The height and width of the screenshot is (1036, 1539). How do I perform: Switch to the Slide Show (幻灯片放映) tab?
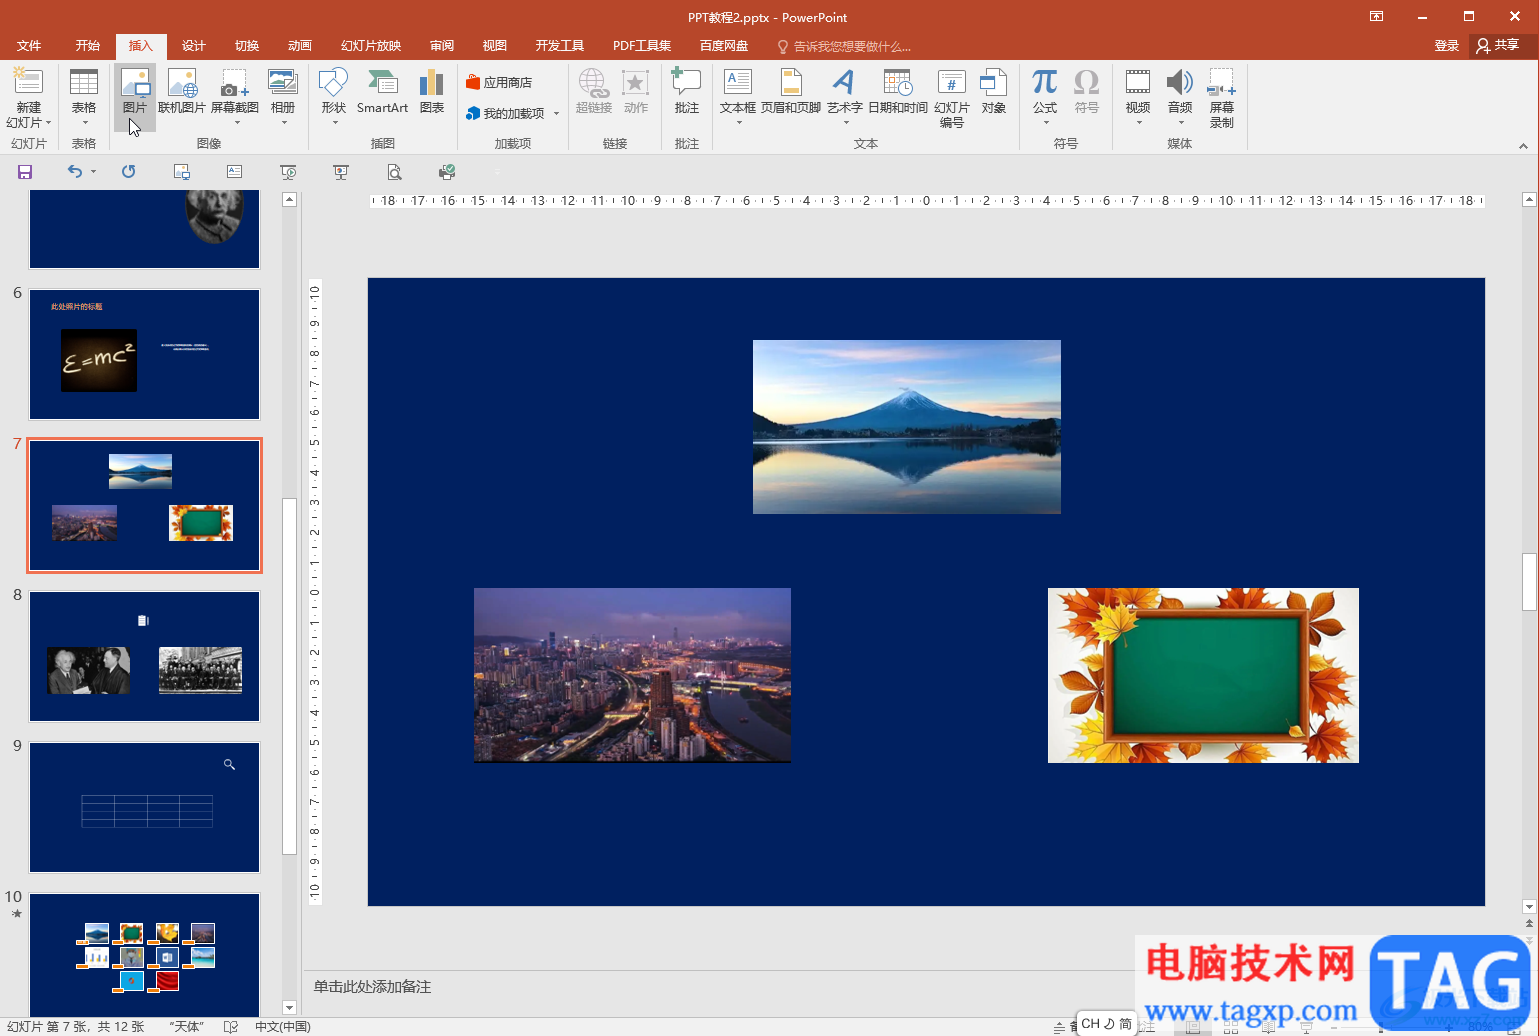tap(371, 46)
